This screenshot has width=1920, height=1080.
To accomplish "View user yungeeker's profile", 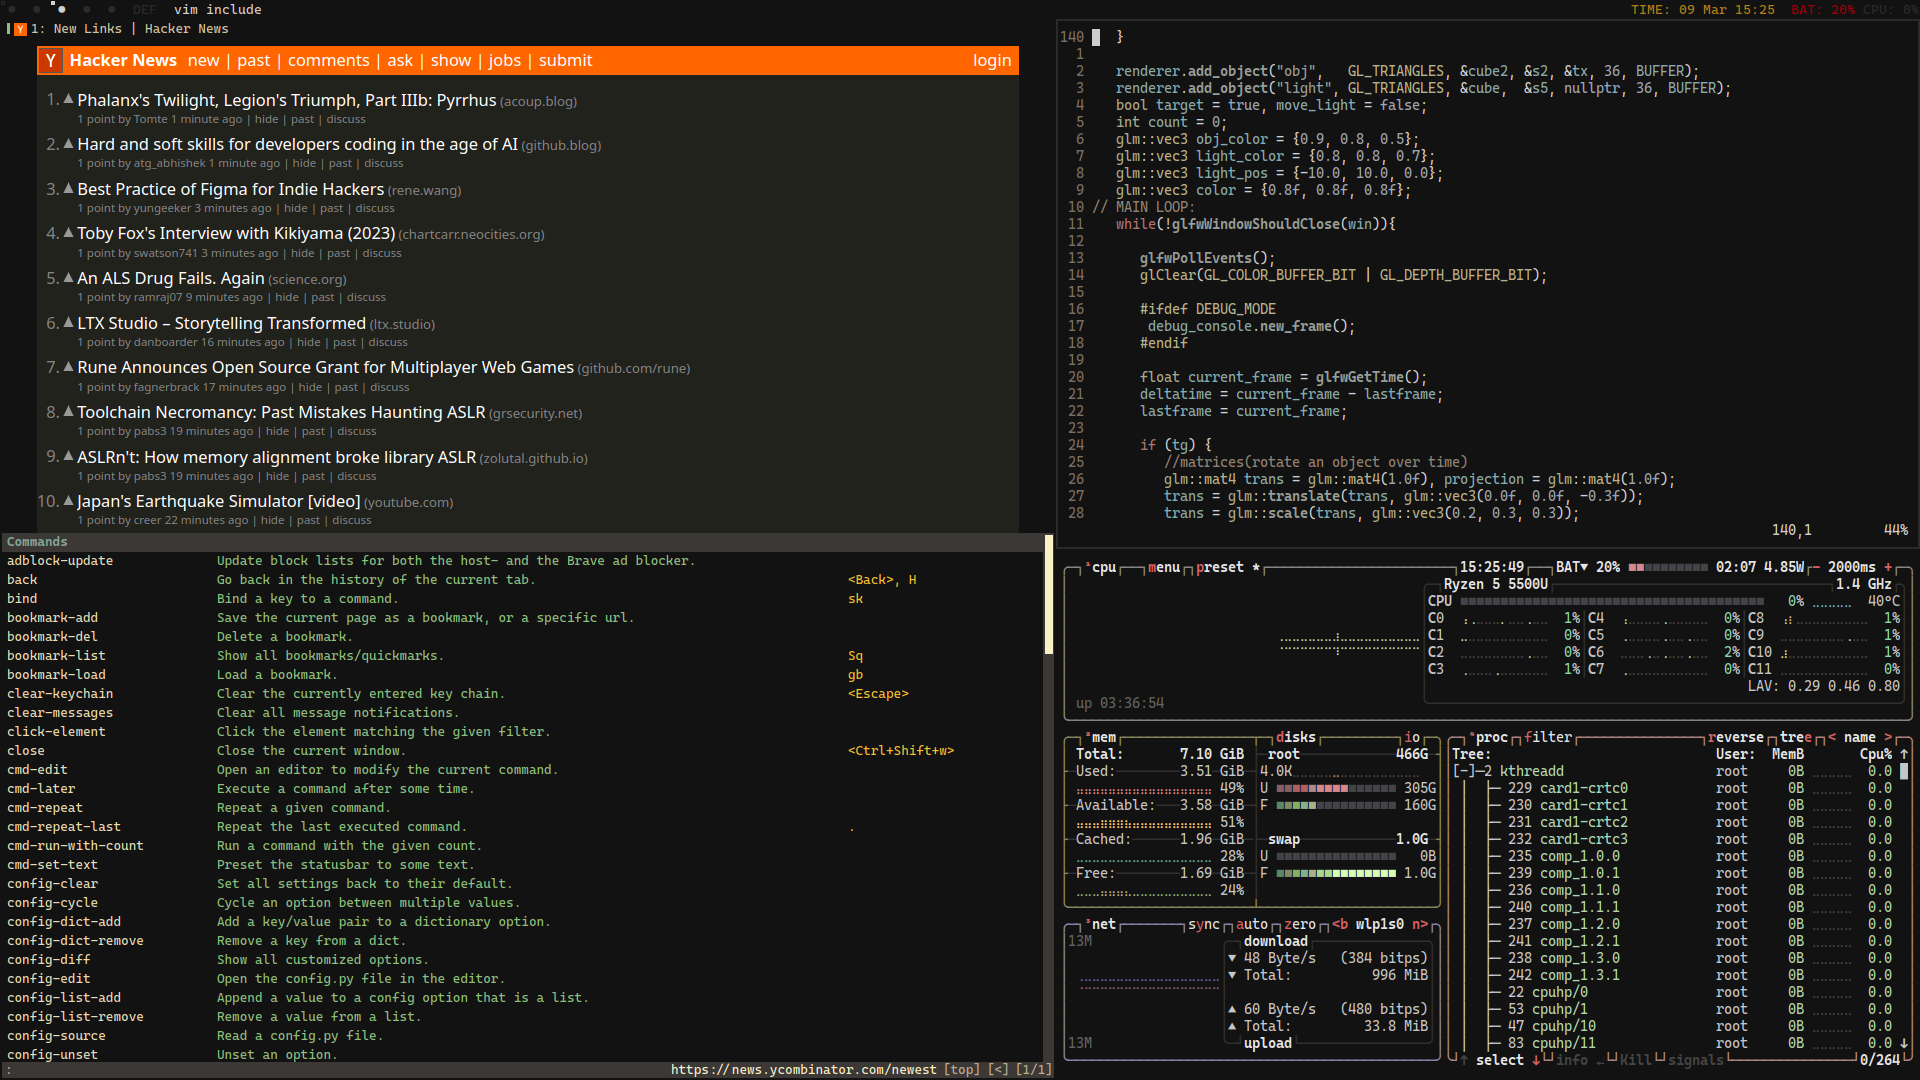I will click(x=162, y=208).
